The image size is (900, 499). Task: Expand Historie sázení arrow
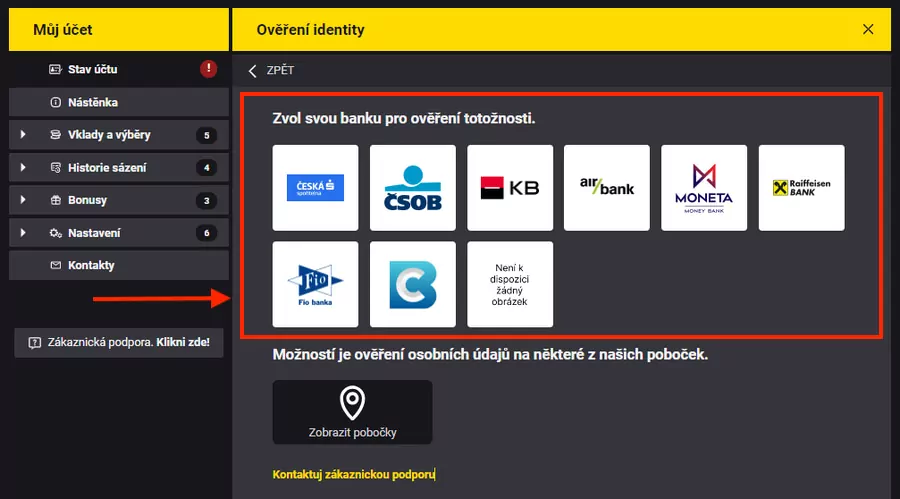23,167
